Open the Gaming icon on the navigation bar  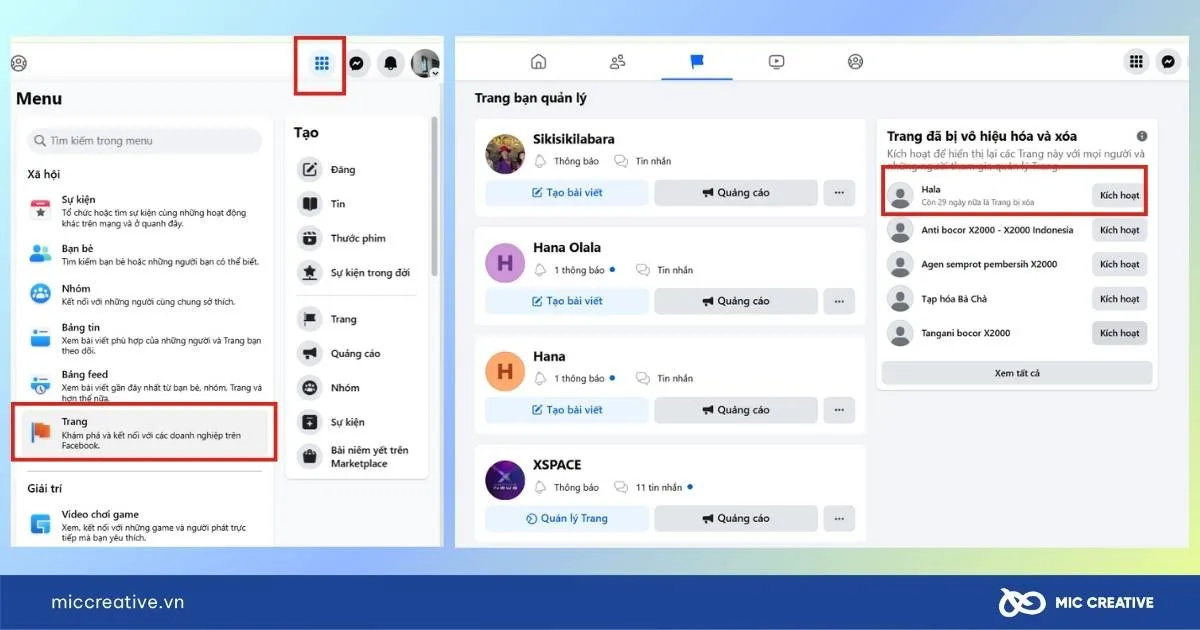click(855, 62)
